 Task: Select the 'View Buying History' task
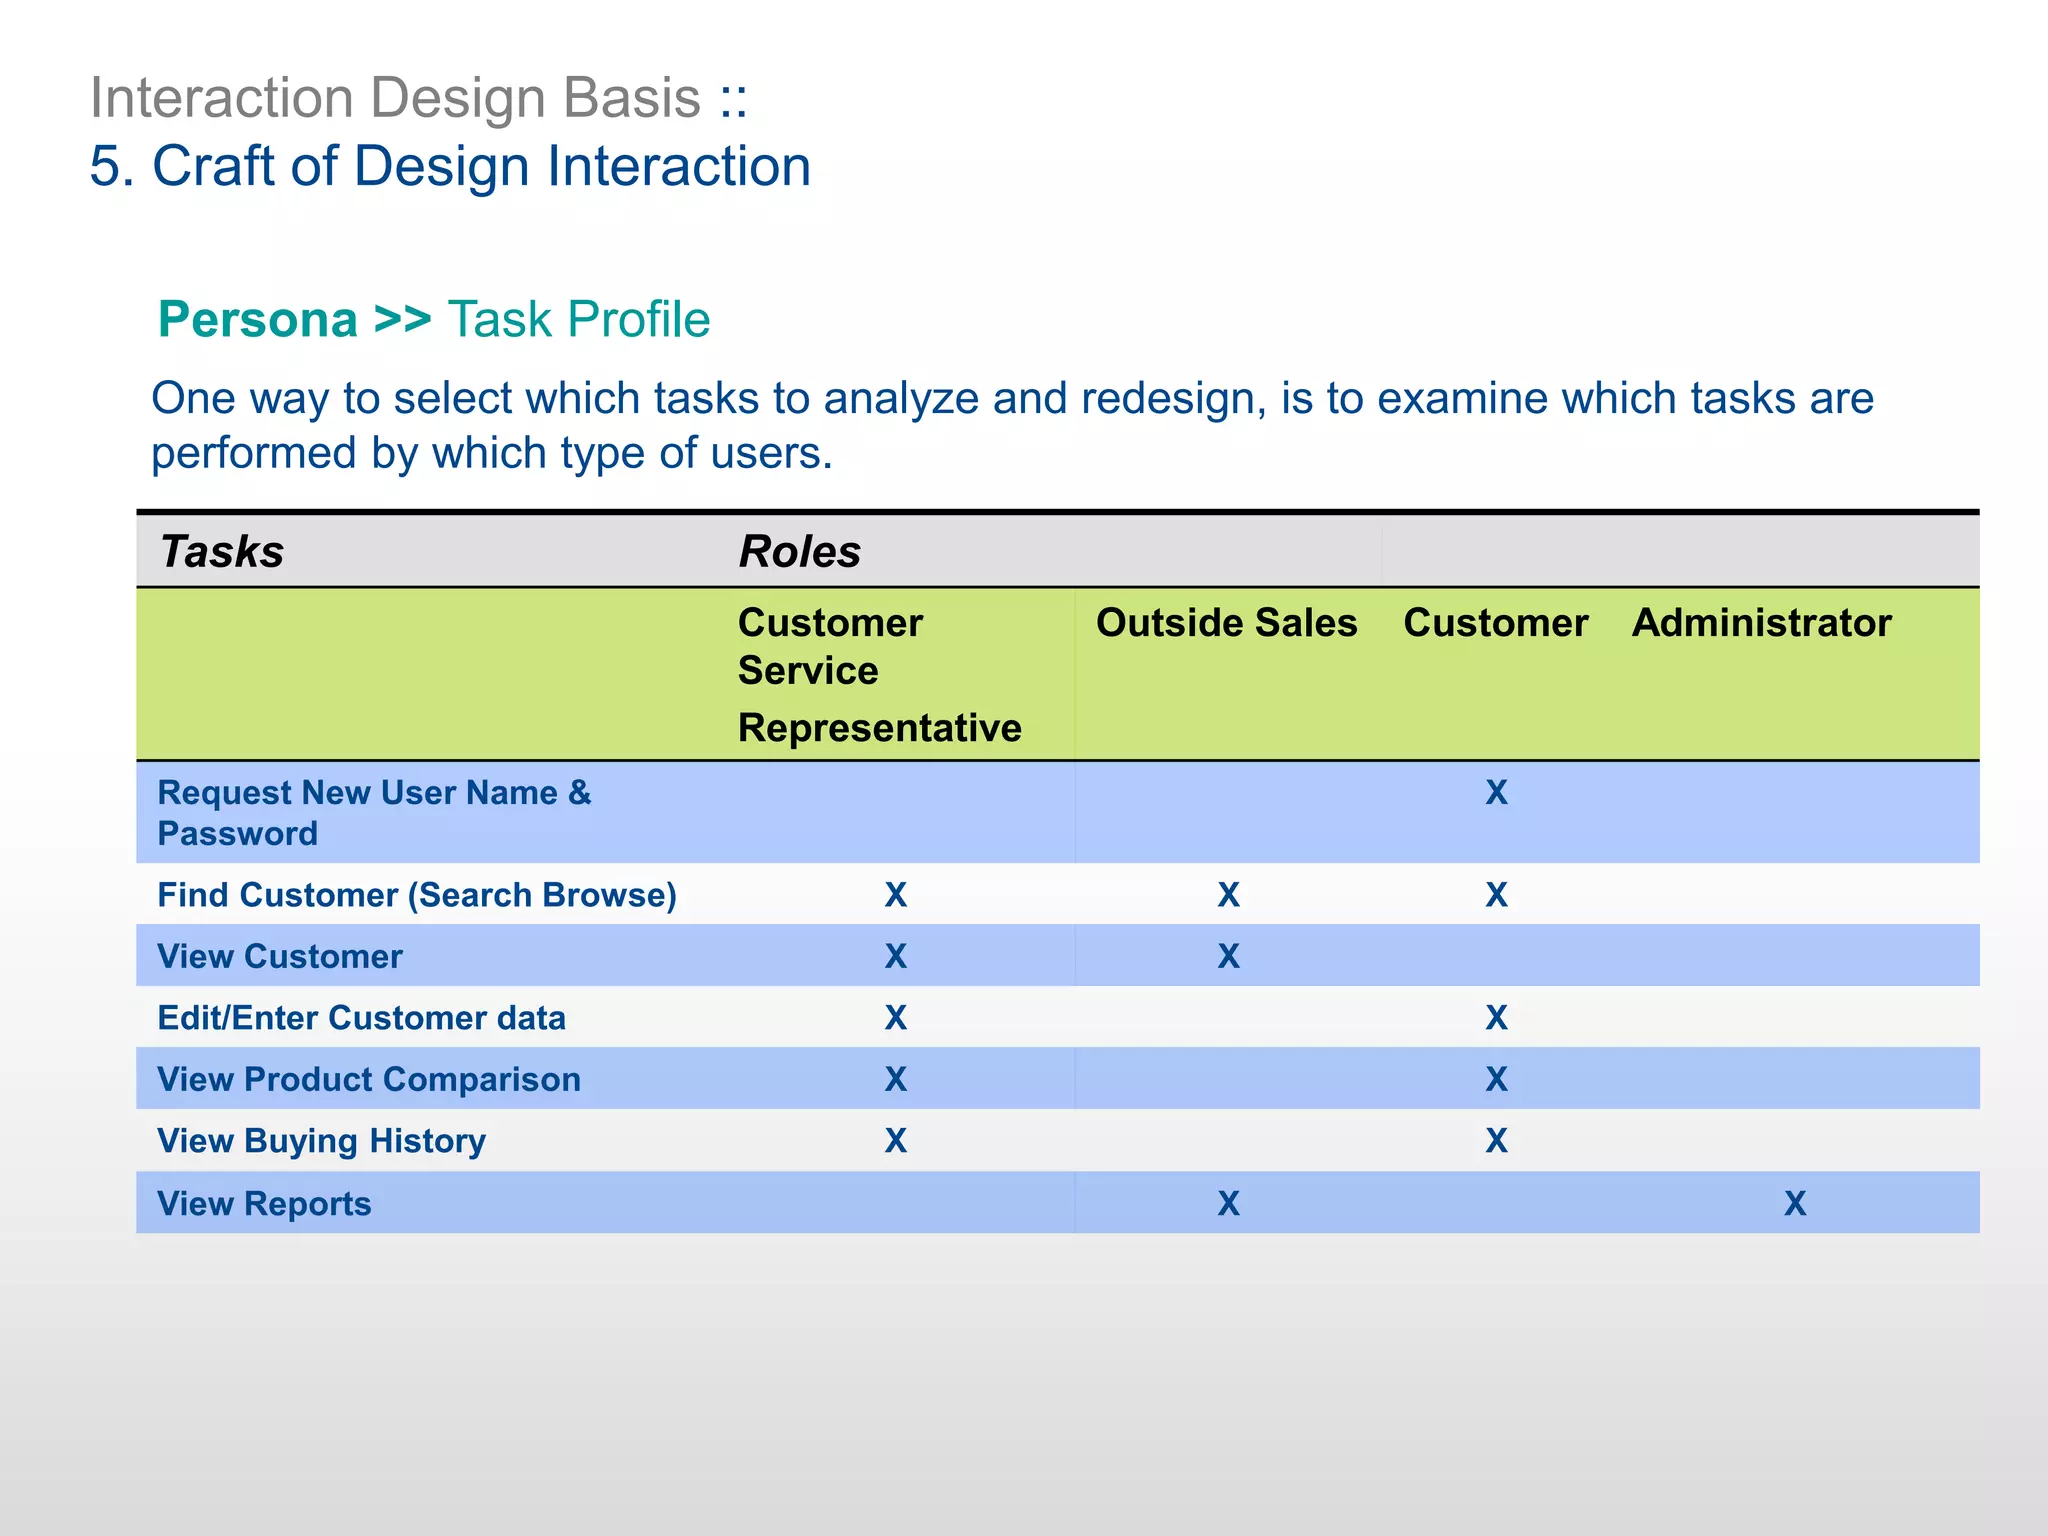[322, 1141]
